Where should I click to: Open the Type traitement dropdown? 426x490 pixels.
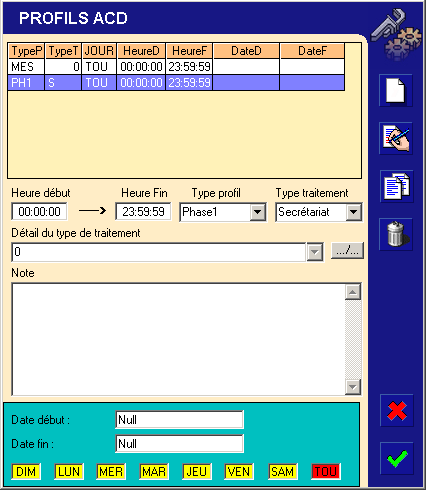point(354,212)
